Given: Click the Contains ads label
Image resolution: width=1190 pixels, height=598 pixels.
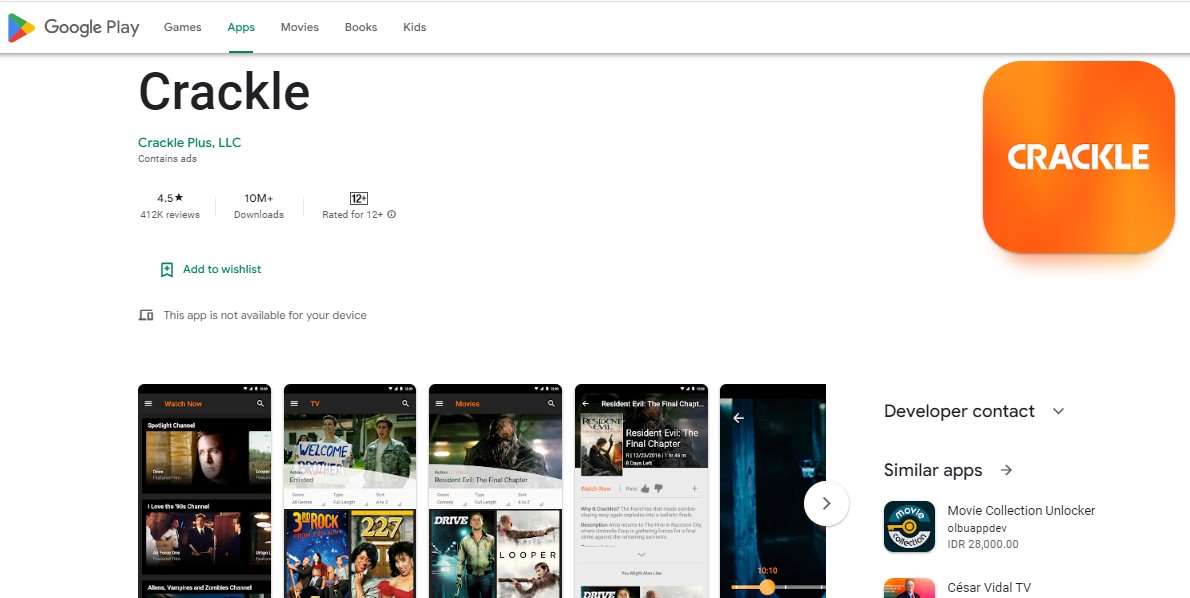Looking at the screenshot, I should coord(167,159).
